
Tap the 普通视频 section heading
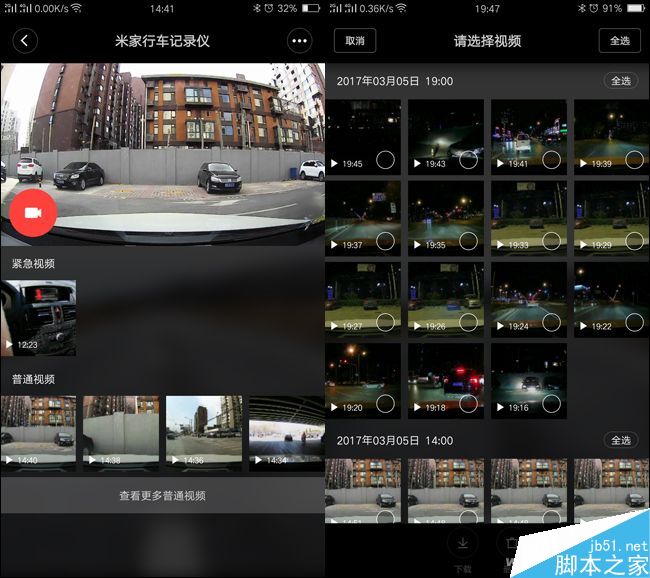33,379
